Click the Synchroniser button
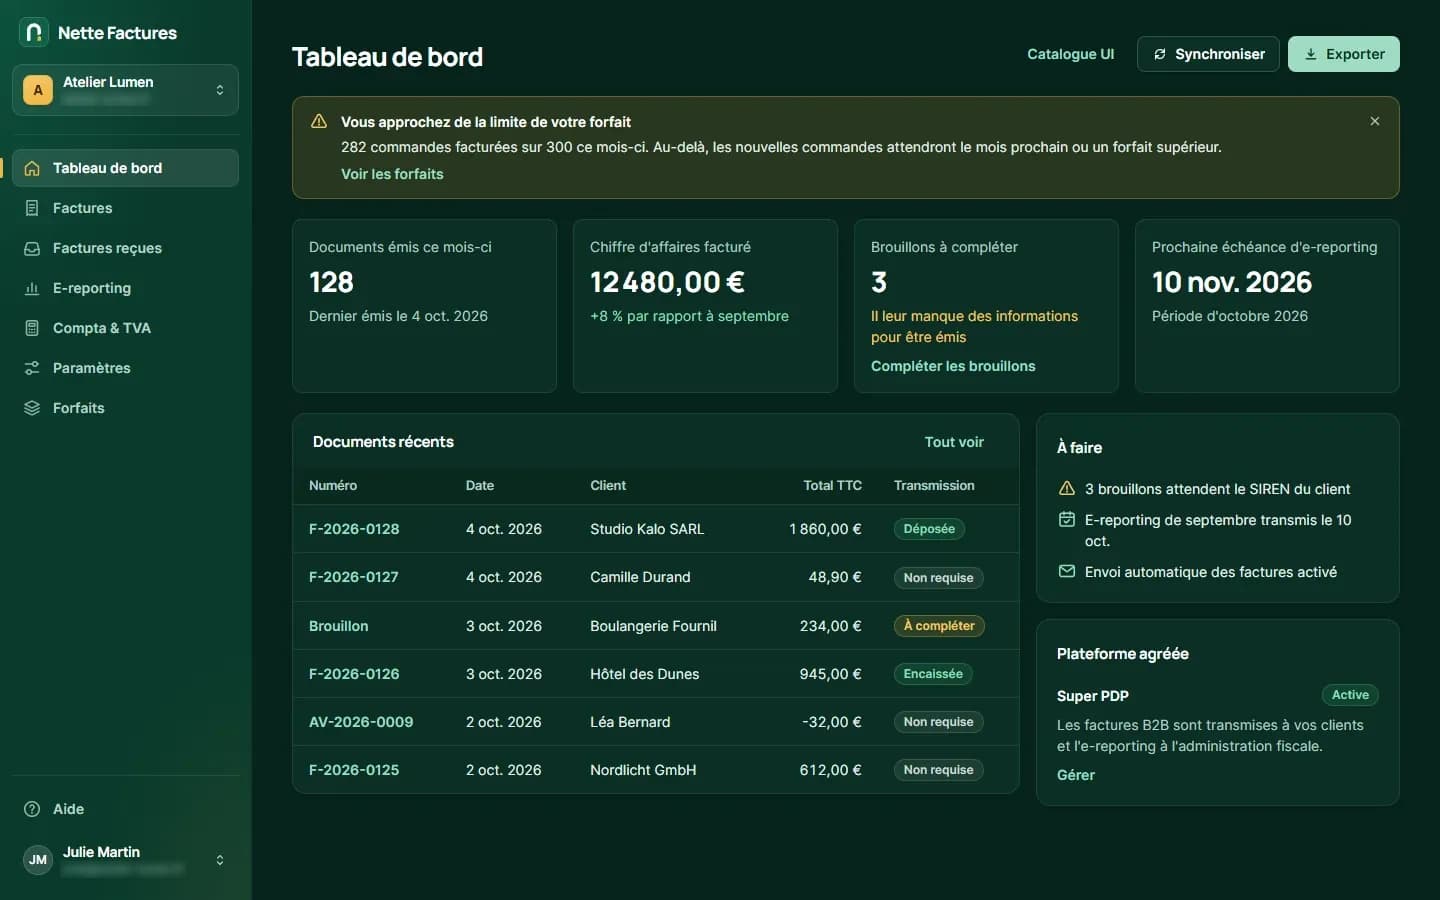This screenshot has height=900, width=1440. point(1208,54)
